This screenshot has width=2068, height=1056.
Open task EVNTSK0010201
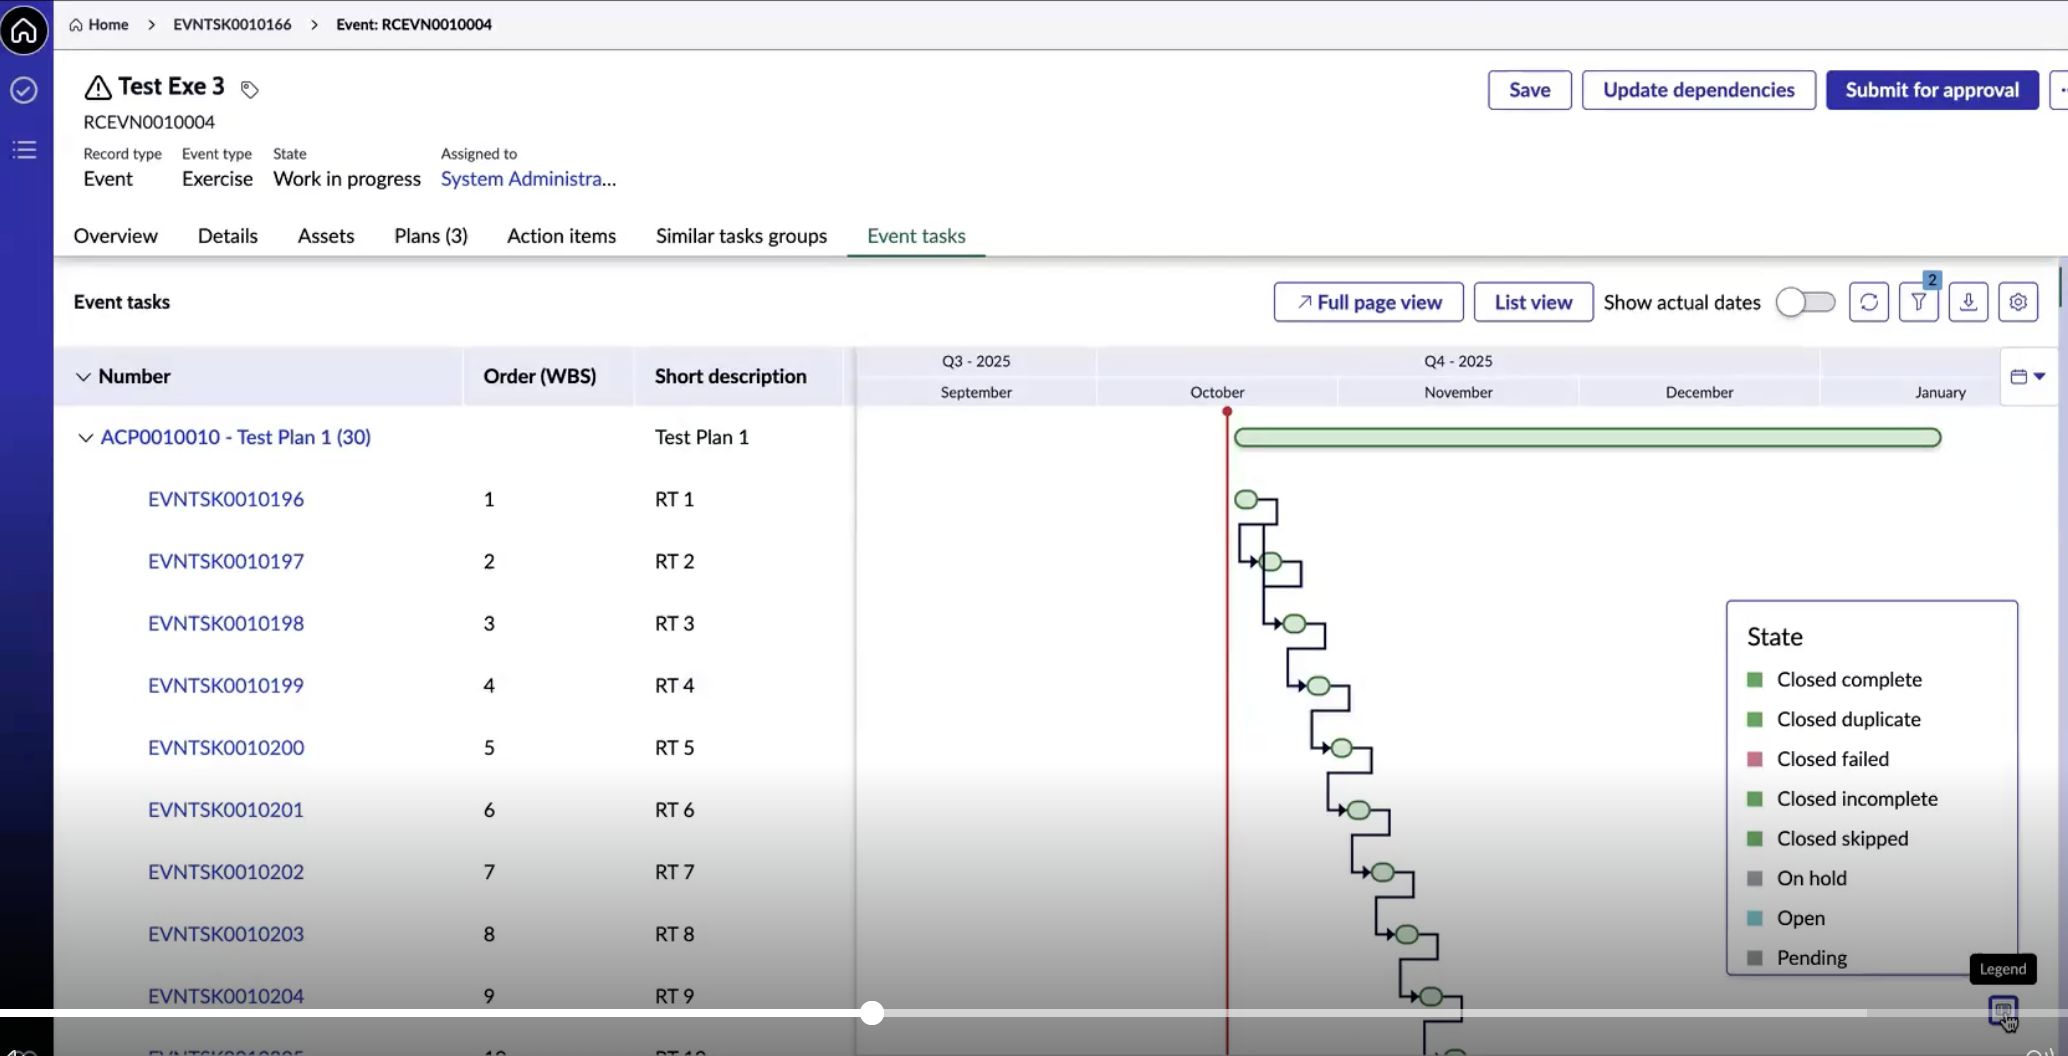tap(226, 809)
